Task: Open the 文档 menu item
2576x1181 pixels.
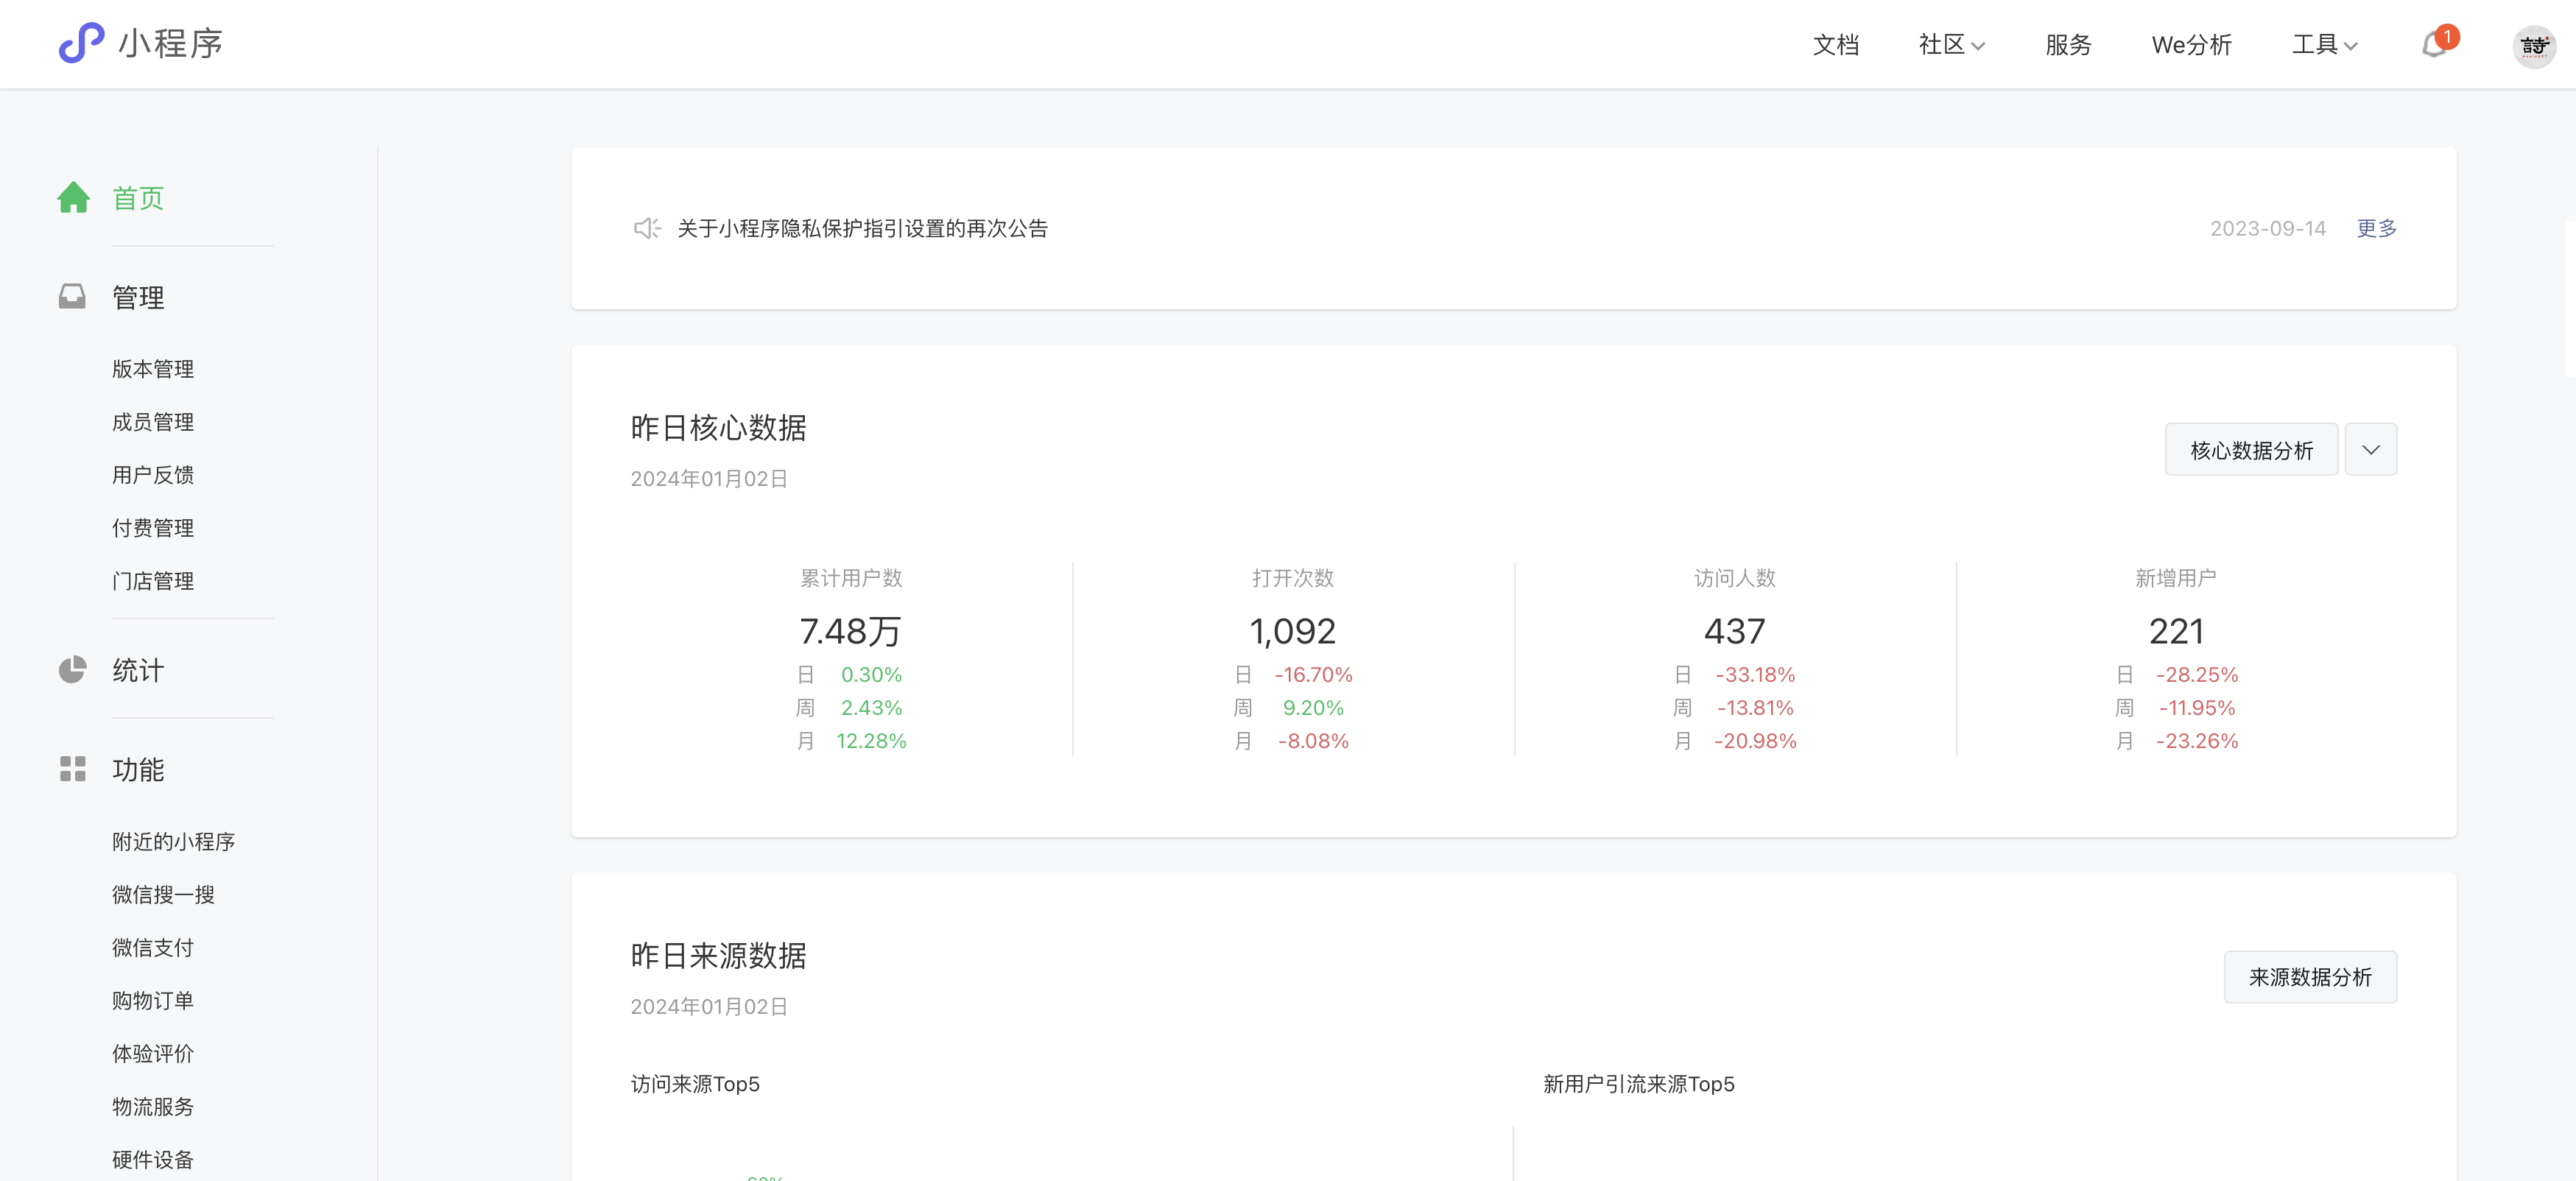Action: pos(1835,45)
